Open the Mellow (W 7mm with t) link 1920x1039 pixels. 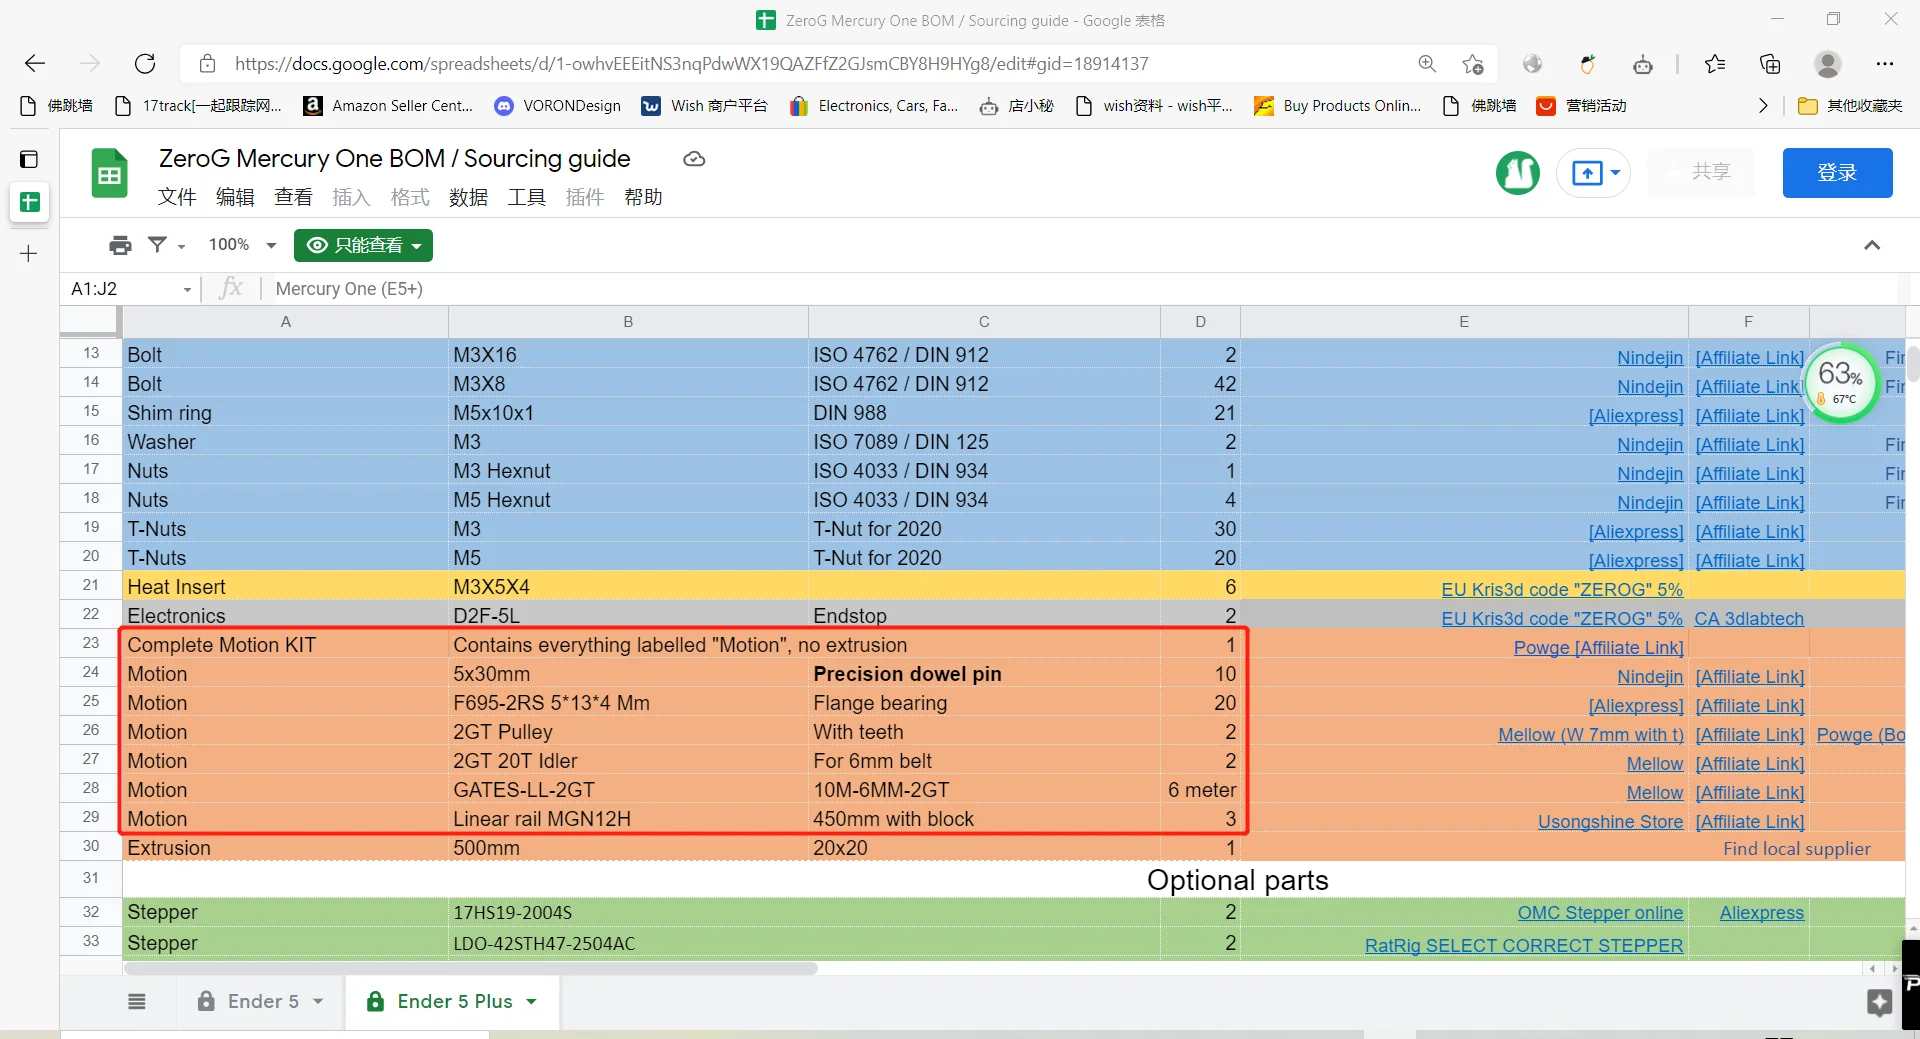(x=1591, y=735)
